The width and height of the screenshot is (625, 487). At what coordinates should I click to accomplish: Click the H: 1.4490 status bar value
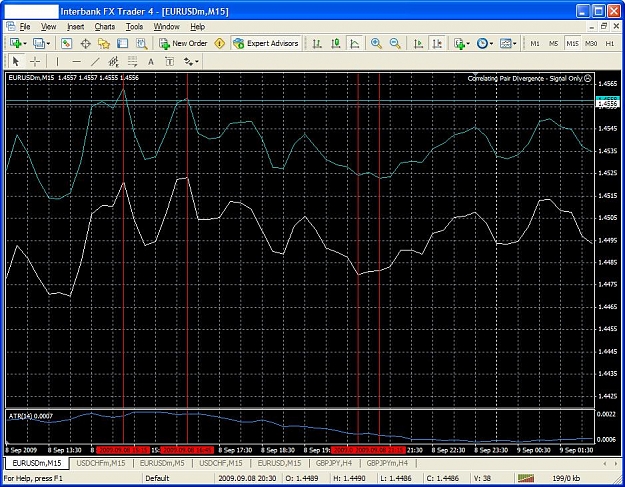(x=349, y=478)
